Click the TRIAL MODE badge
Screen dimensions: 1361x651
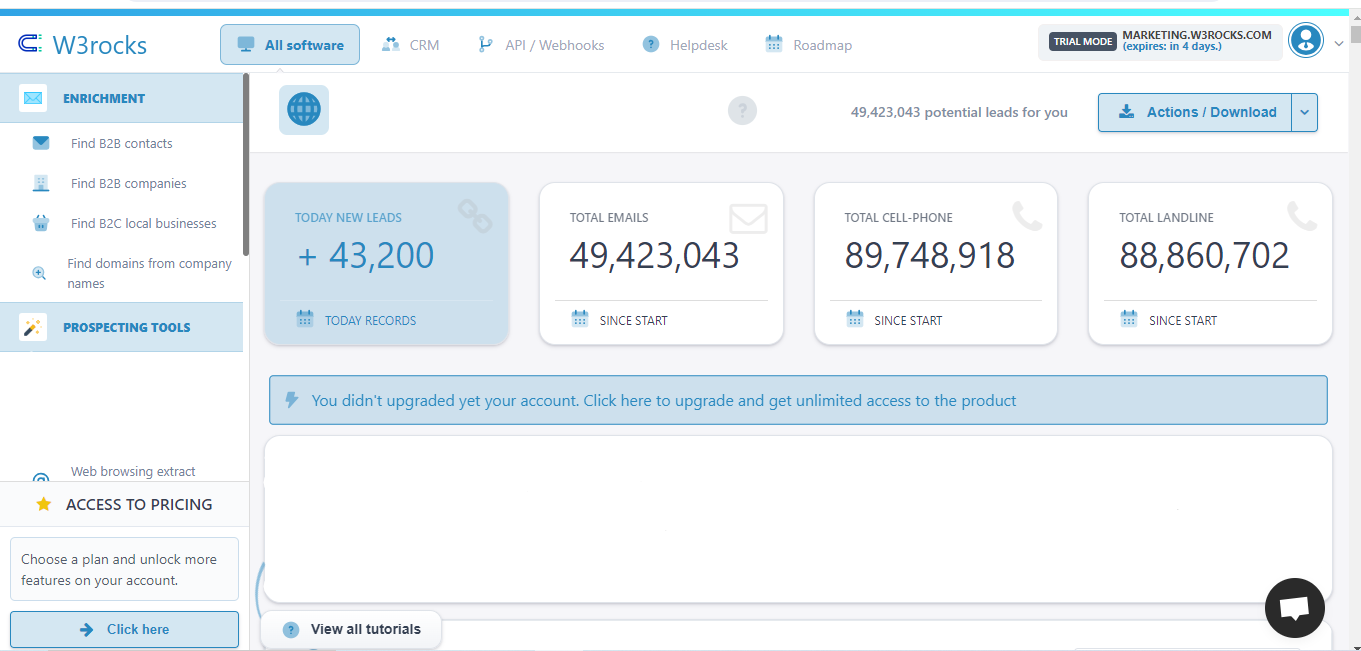(x=1083, y=42)
